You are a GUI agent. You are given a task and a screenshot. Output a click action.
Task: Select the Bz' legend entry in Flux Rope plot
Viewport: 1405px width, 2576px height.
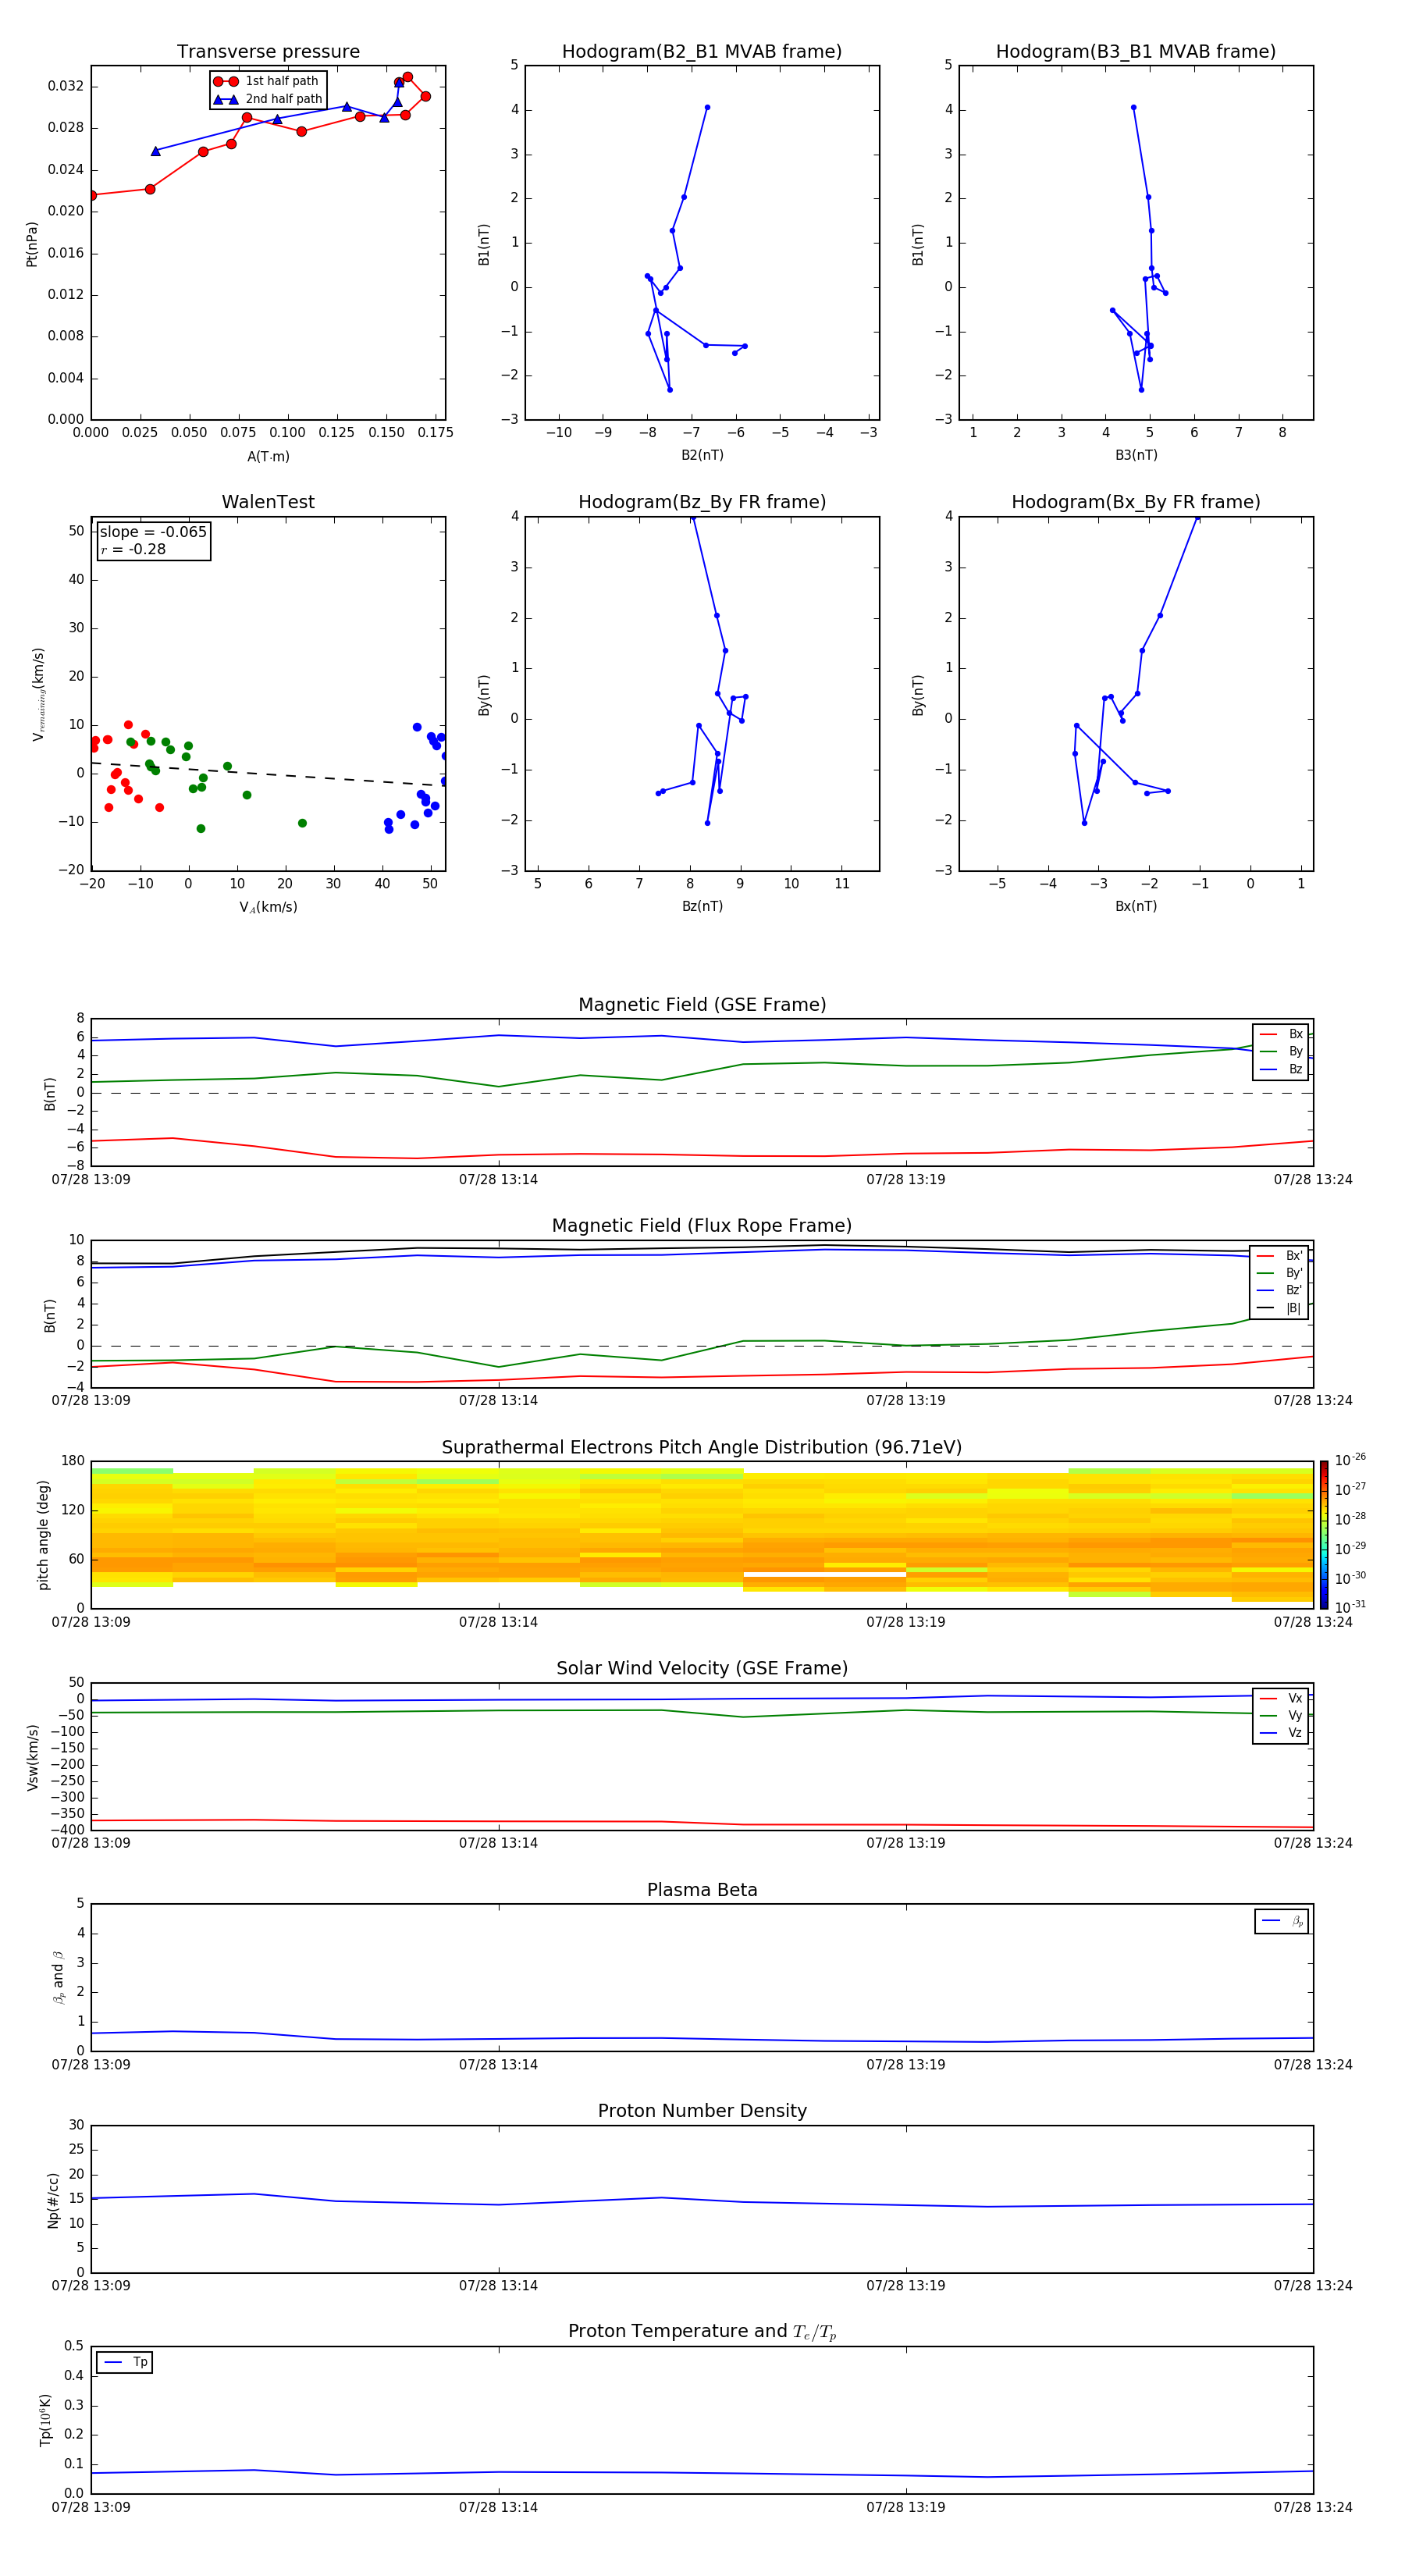[x=1279, y=1290]
